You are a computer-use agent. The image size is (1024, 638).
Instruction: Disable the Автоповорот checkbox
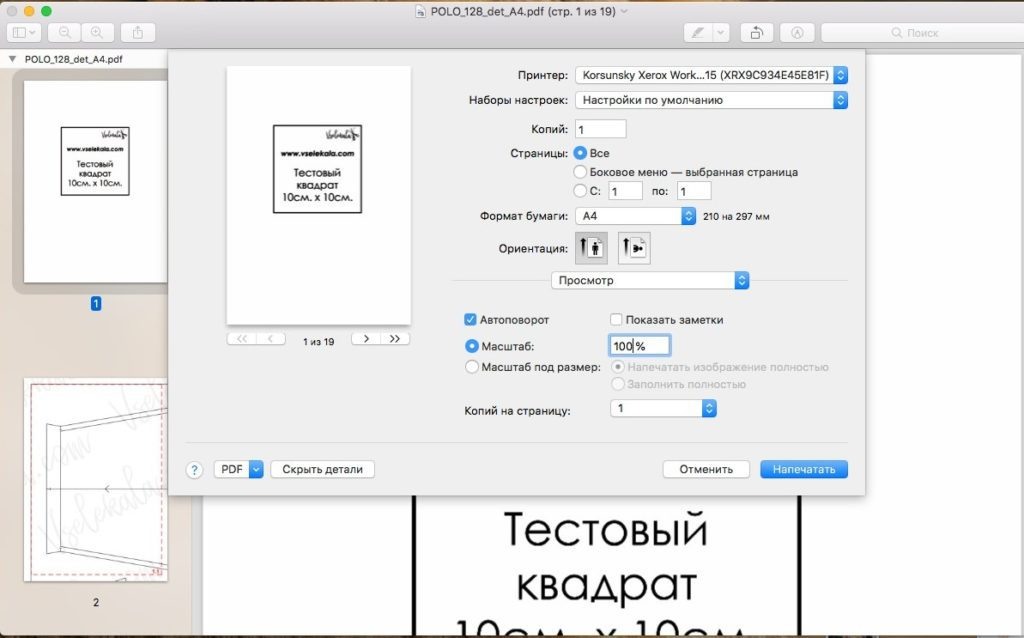[x=469, y=319]
